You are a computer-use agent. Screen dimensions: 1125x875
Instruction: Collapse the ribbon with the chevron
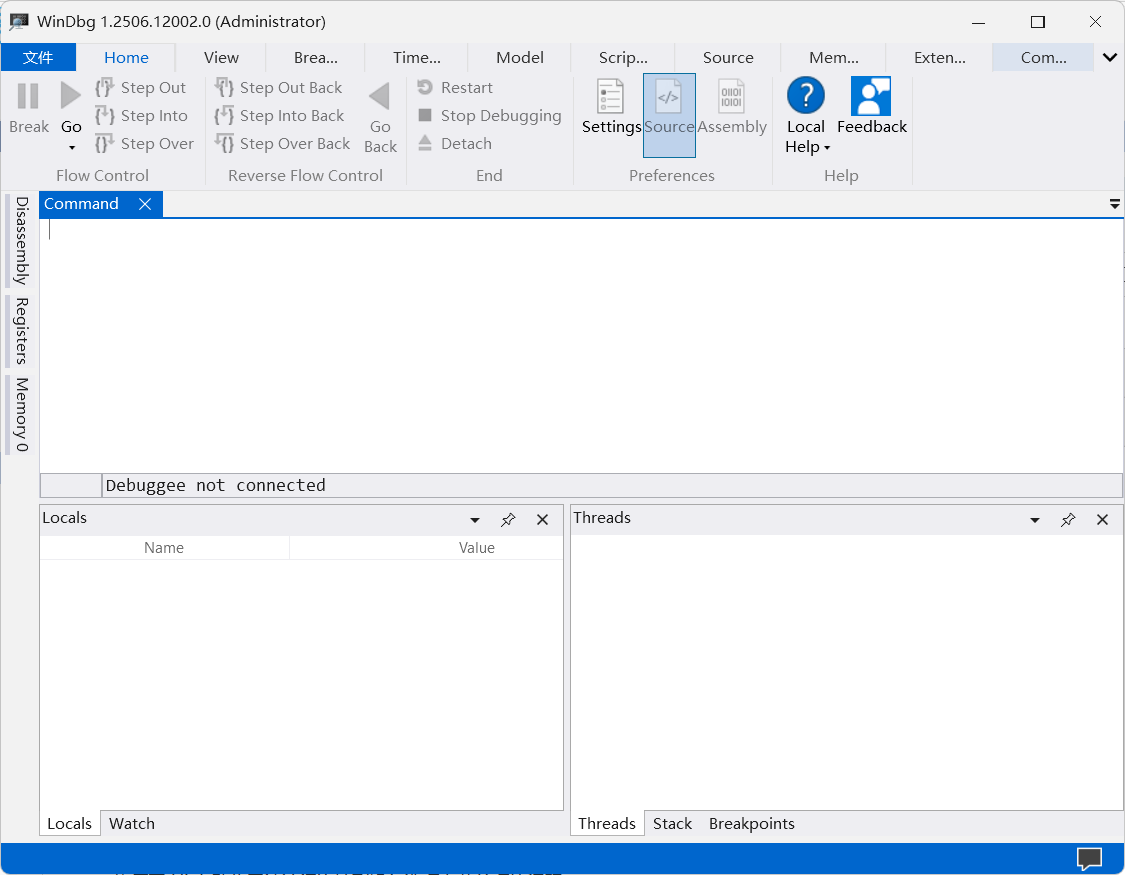1109,57
